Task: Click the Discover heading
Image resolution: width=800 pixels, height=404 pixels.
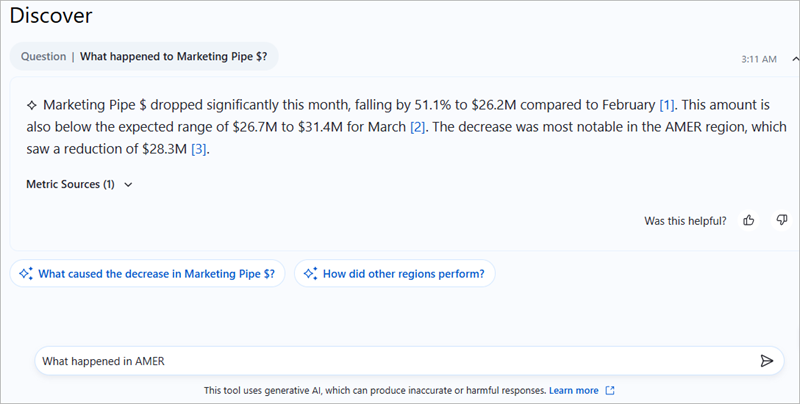Action: [51, 16]
